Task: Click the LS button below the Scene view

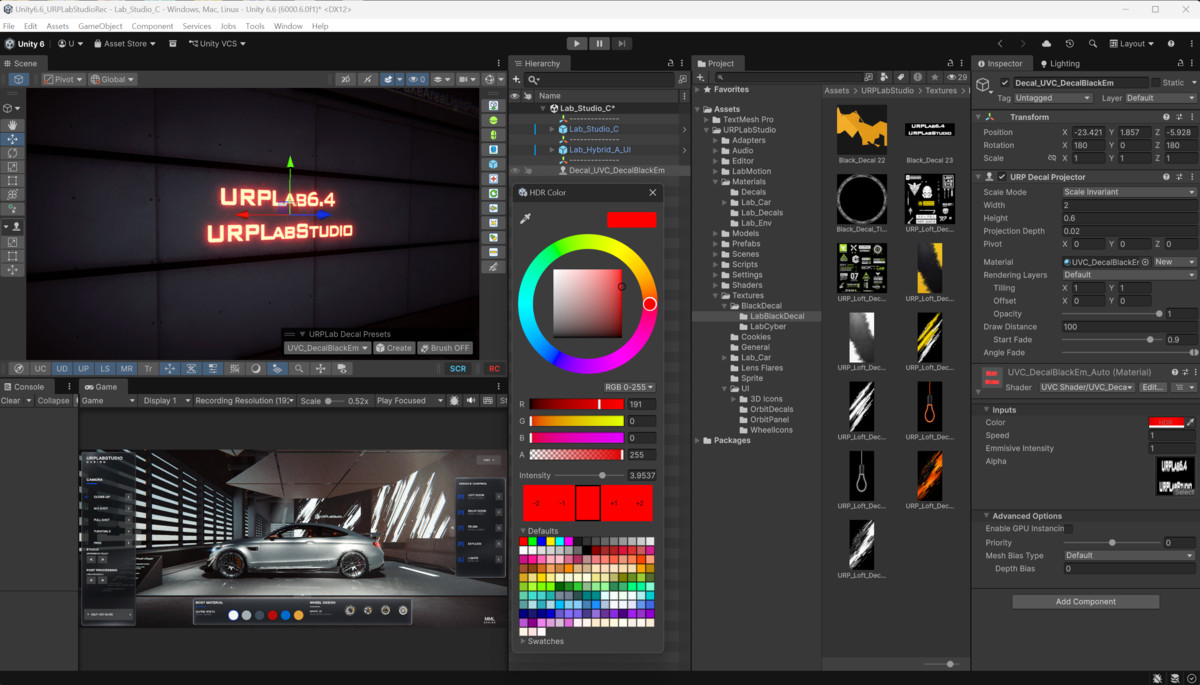Action: click(105, 369)
